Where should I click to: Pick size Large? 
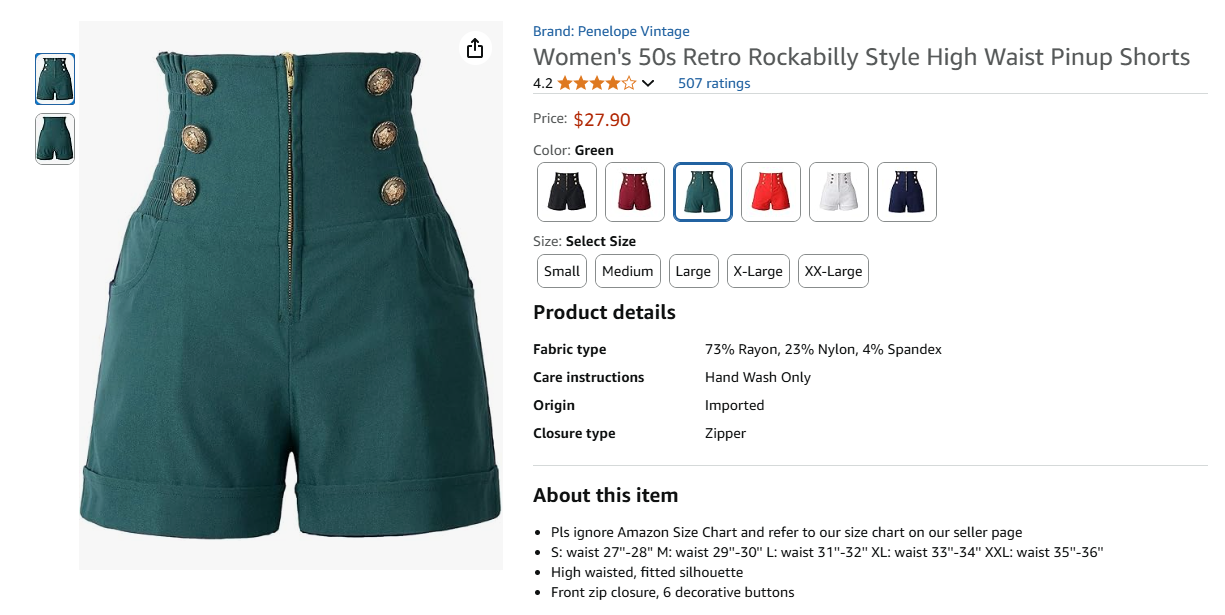tap(693, 271)
